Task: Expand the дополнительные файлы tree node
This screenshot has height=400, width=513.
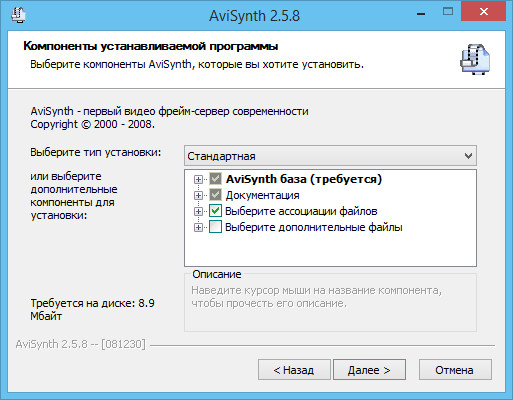Action: pyautogui.click(x=198, y=227)
